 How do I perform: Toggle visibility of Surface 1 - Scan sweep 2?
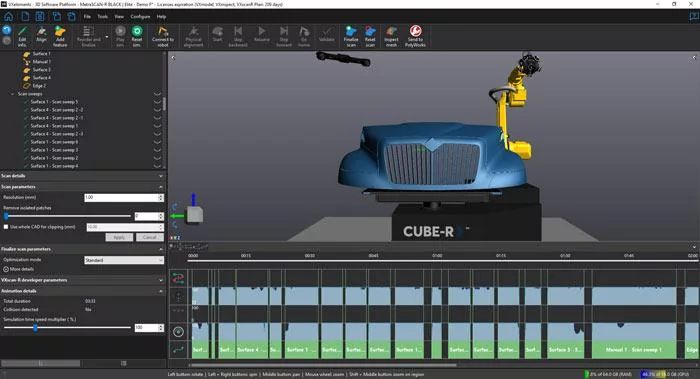[157, 158]
